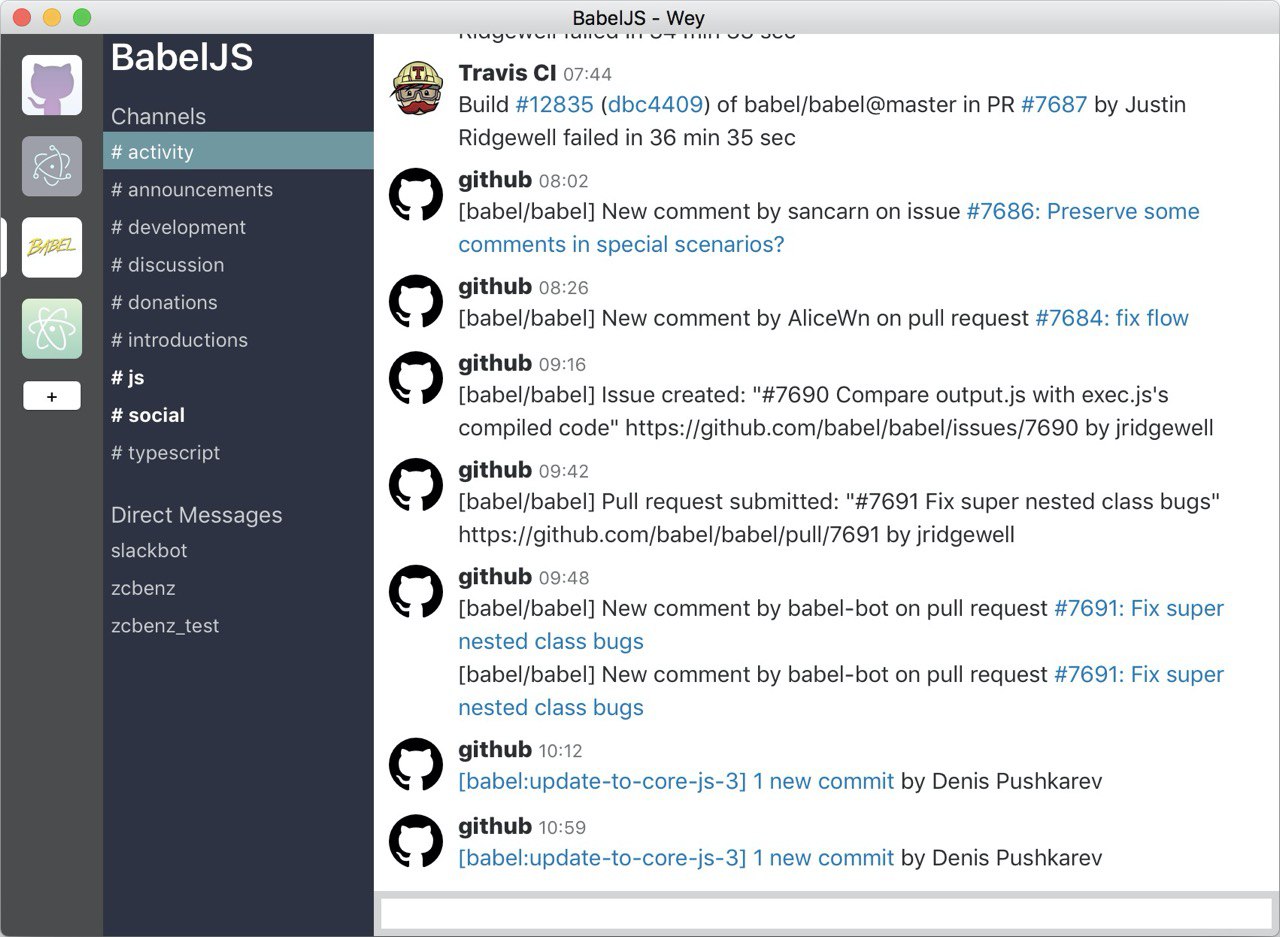Open the # typescript channel

click(238, 452)
